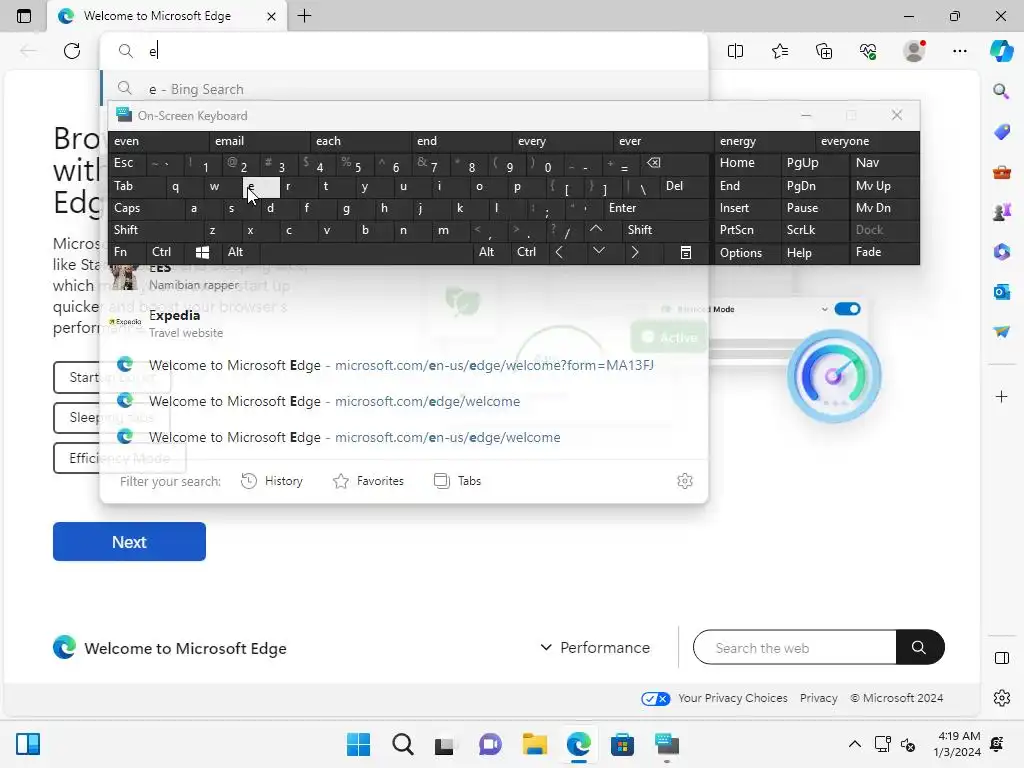
Task: Click the Task View icon in taskbar
Action: (x=445, y=744)
